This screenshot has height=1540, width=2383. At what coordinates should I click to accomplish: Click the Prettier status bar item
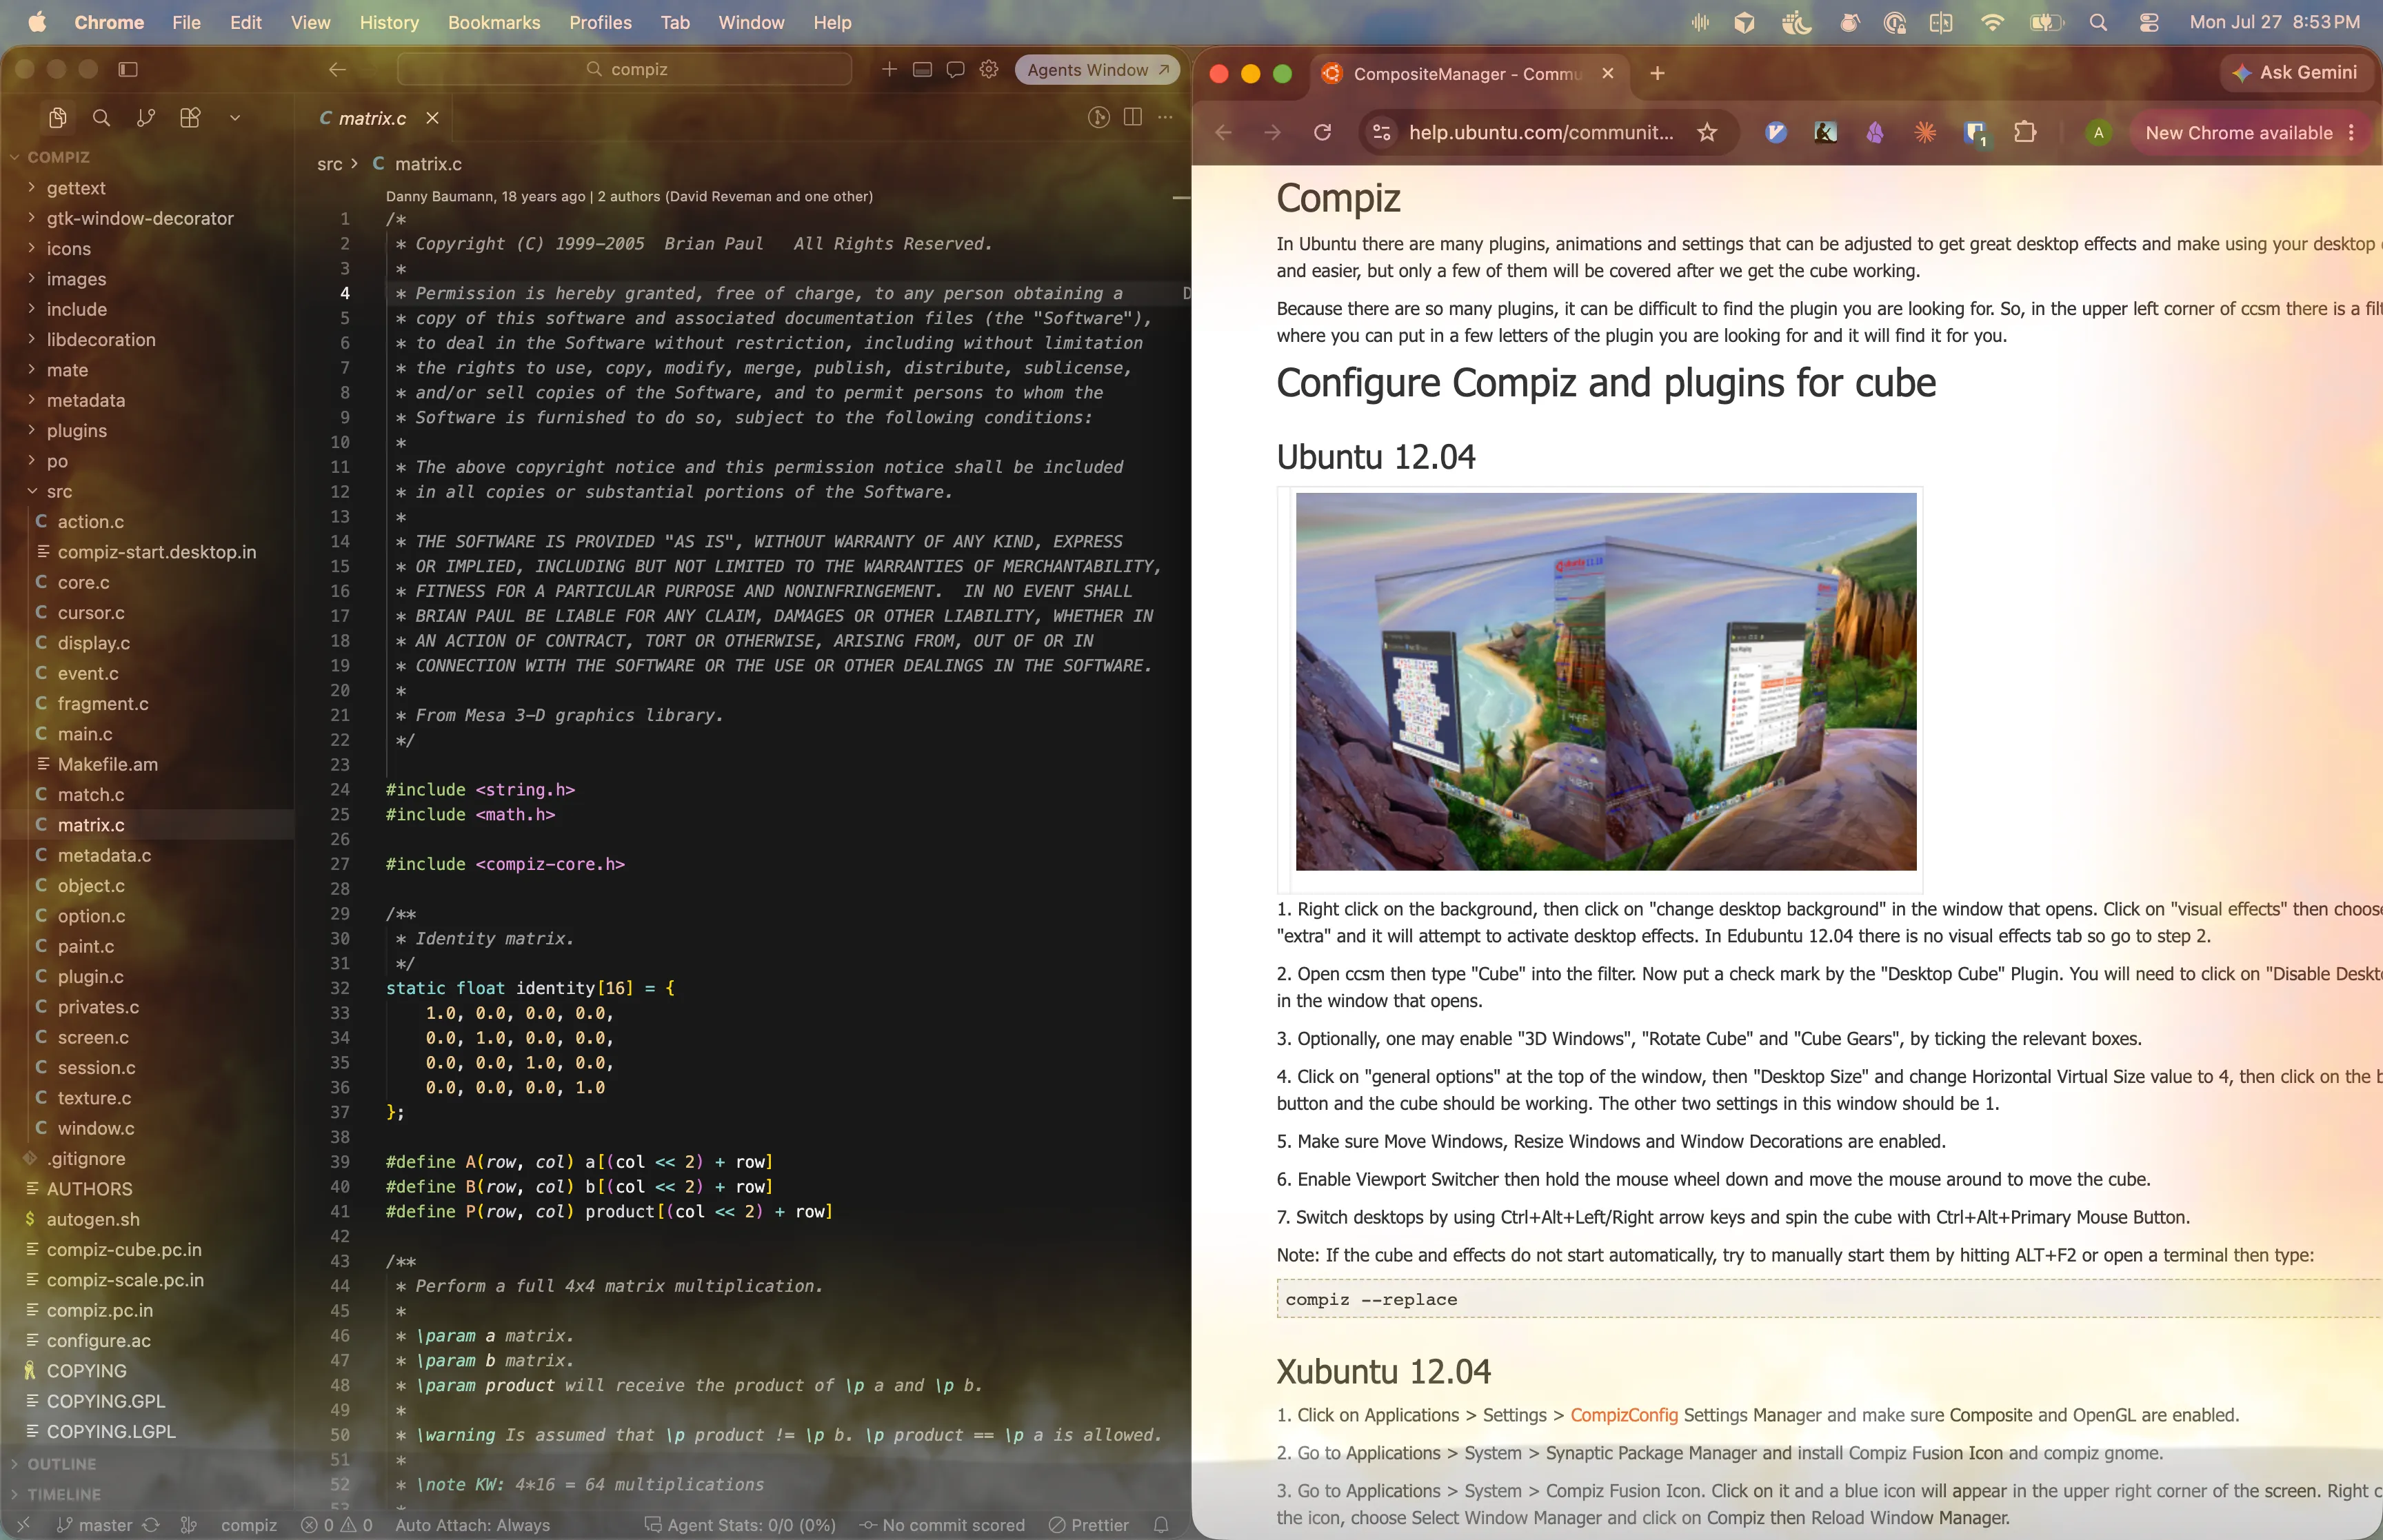click(1089, 1525)
